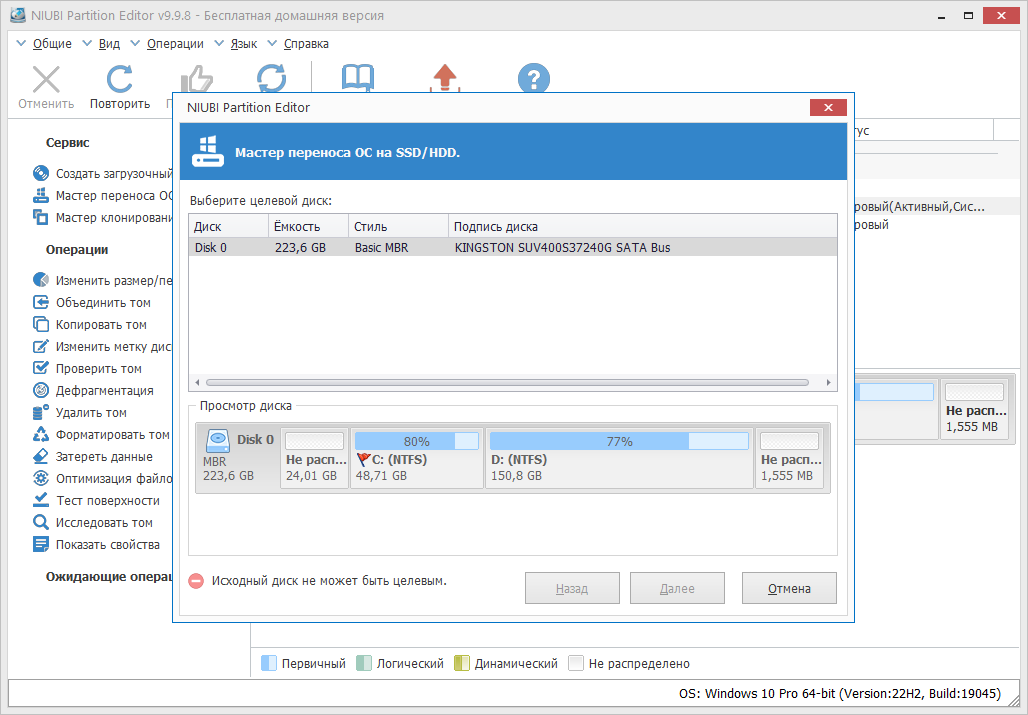Select the 1,555 MB unallocated block in wizard
This screenshot has height=715, width=1028.
(790, 458)
